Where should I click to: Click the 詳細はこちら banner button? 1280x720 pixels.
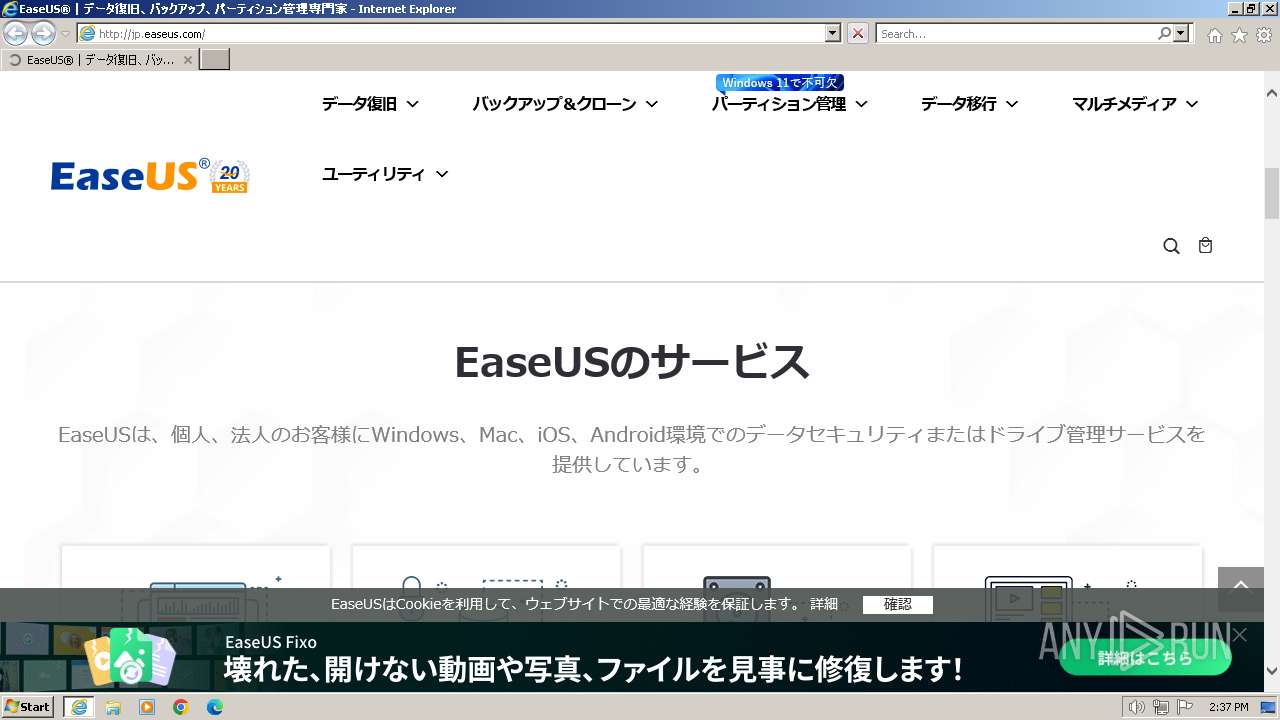1145,658
